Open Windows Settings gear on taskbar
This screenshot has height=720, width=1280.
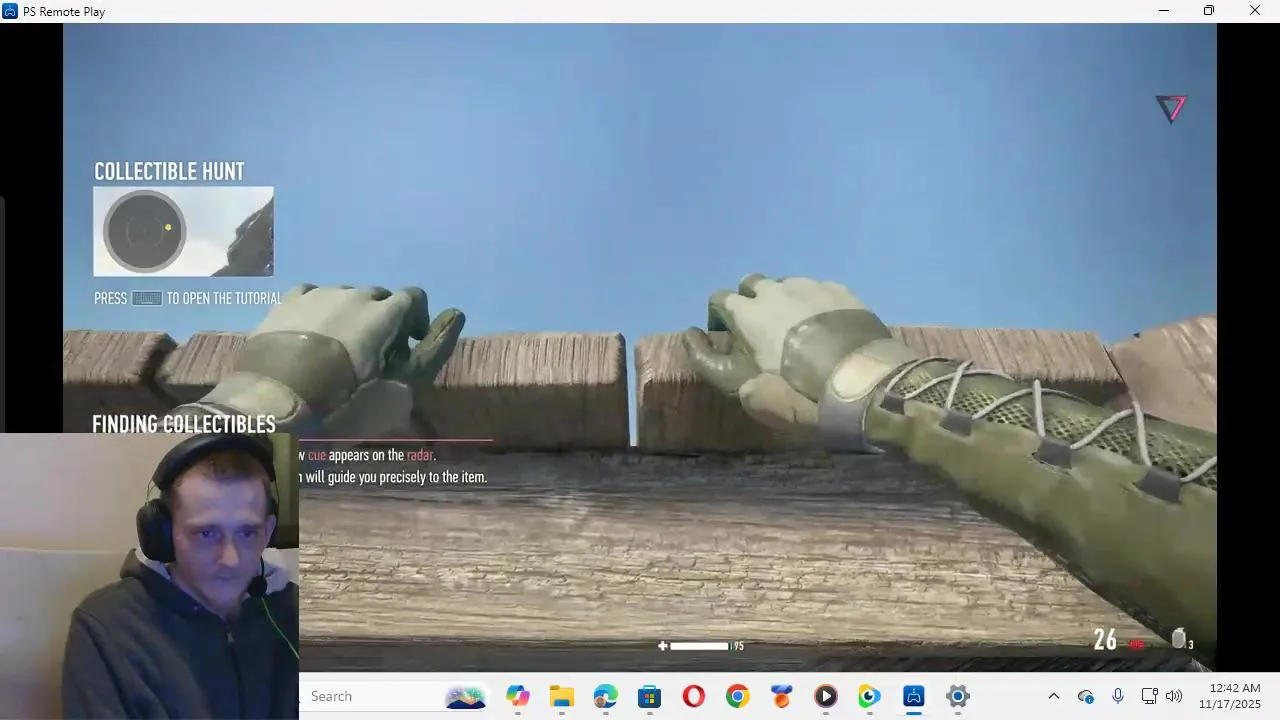957,696
